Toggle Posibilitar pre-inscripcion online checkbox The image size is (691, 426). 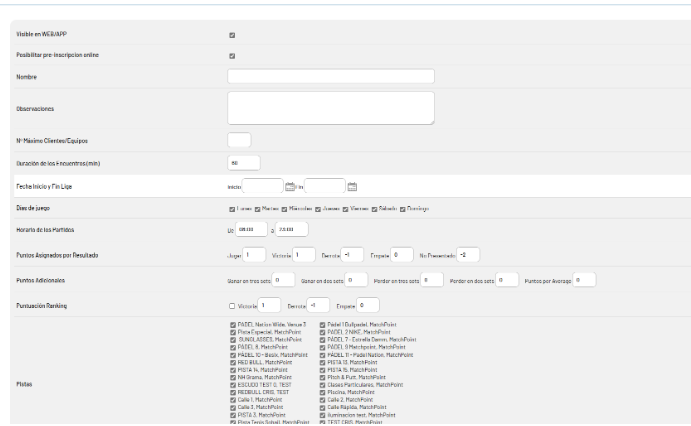[x=232, y=56]
